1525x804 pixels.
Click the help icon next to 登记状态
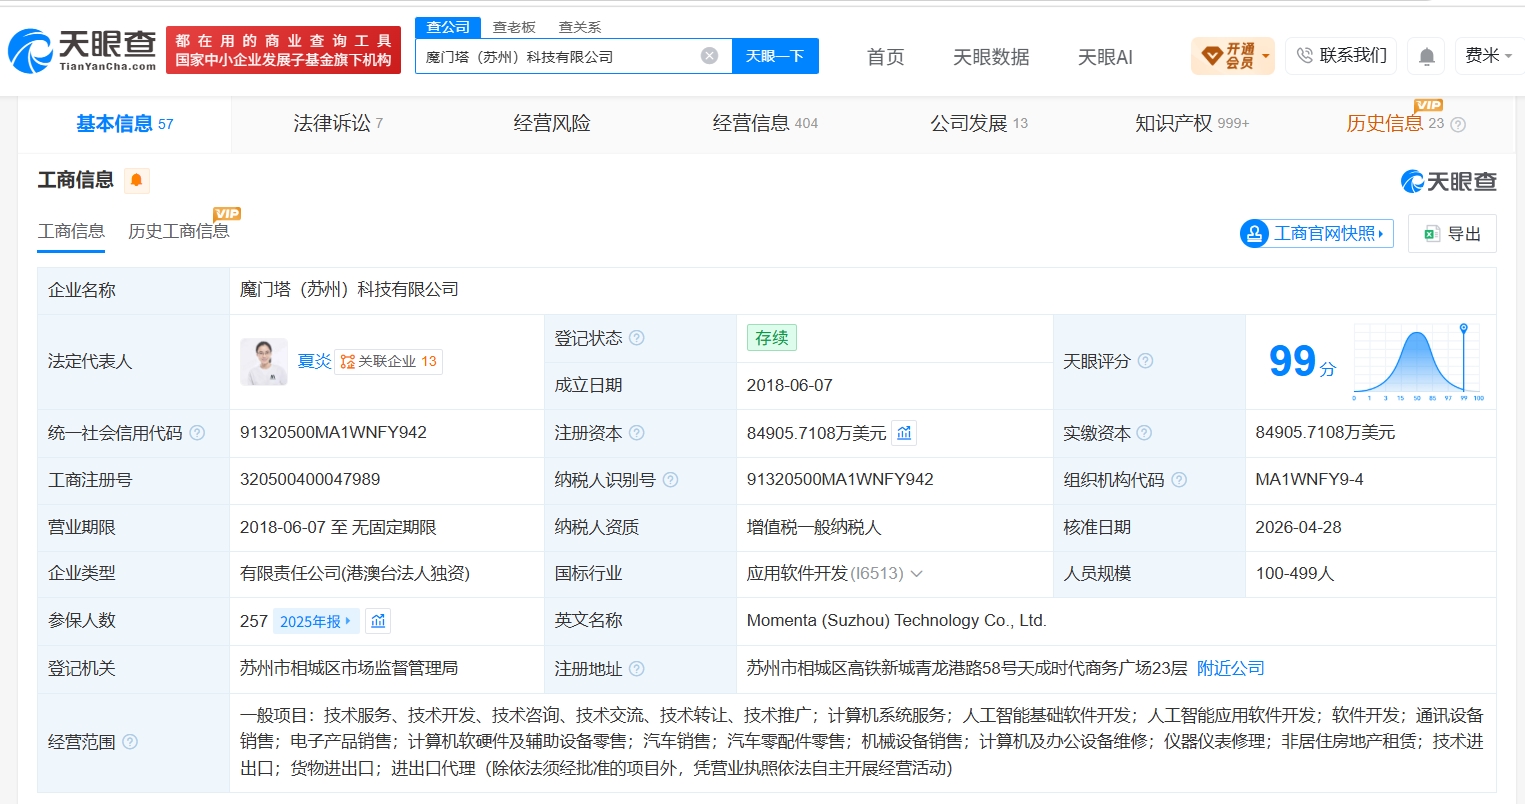[637, 338]
